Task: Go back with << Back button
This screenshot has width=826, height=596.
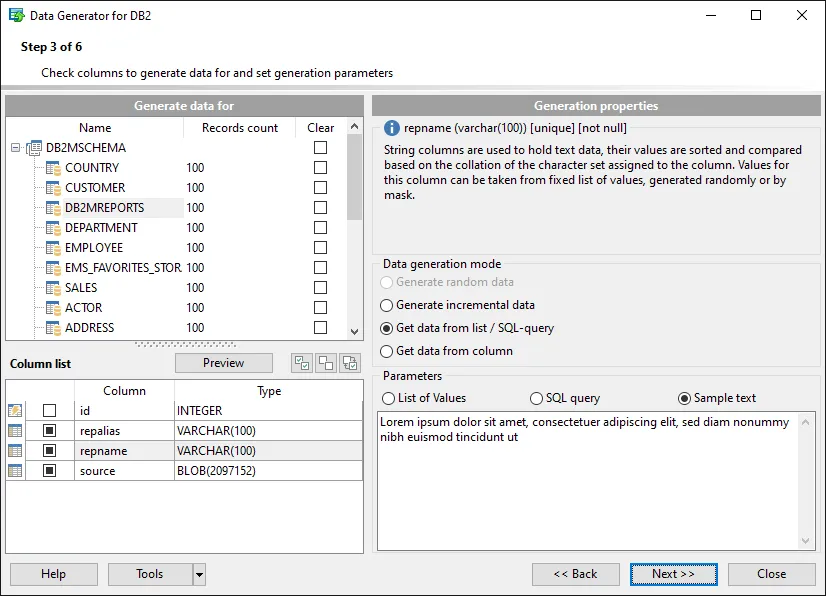Action: click(576, 574)
